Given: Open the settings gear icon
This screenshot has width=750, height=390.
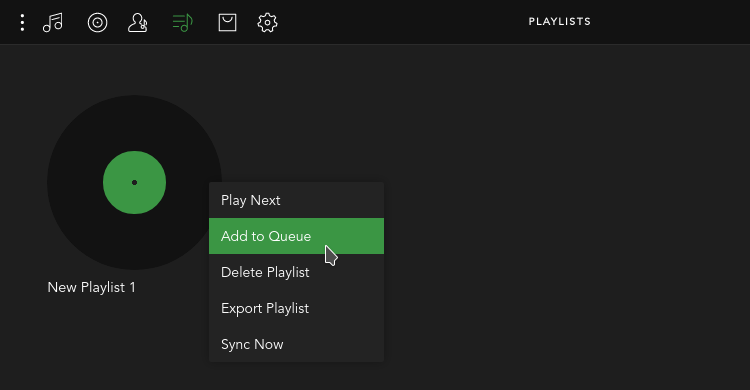Looking at the screenshot, I should [x=267, y=22].
